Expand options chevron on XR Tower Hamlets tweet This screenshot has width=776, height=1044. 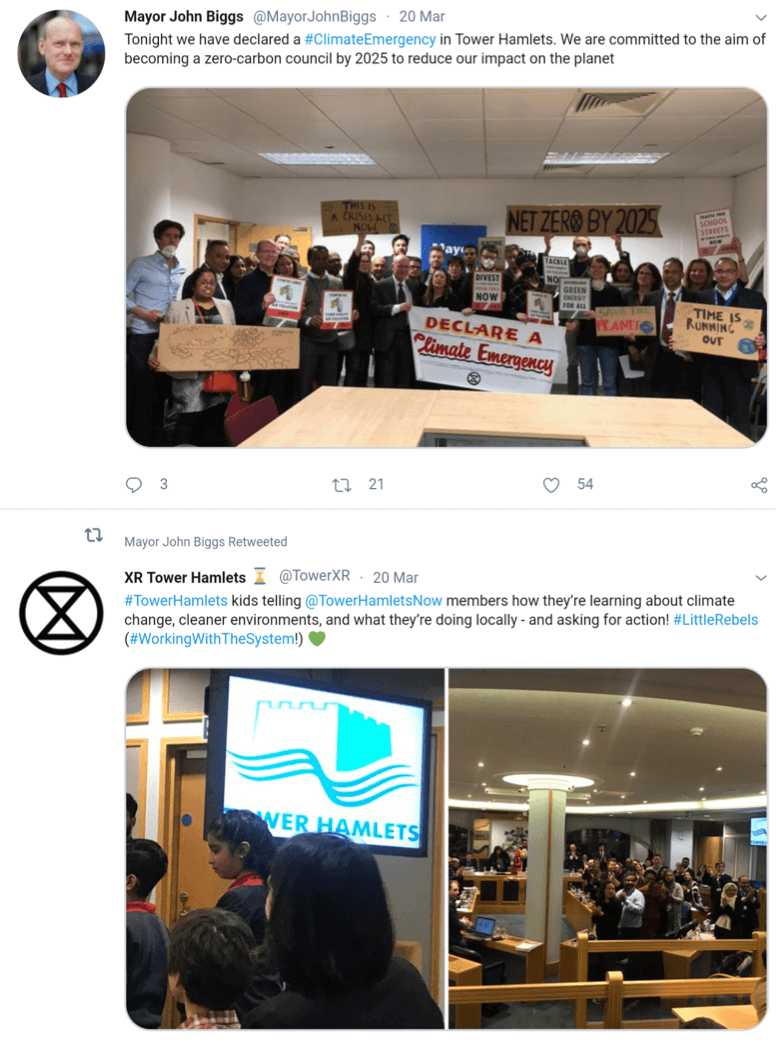[761, 578]
